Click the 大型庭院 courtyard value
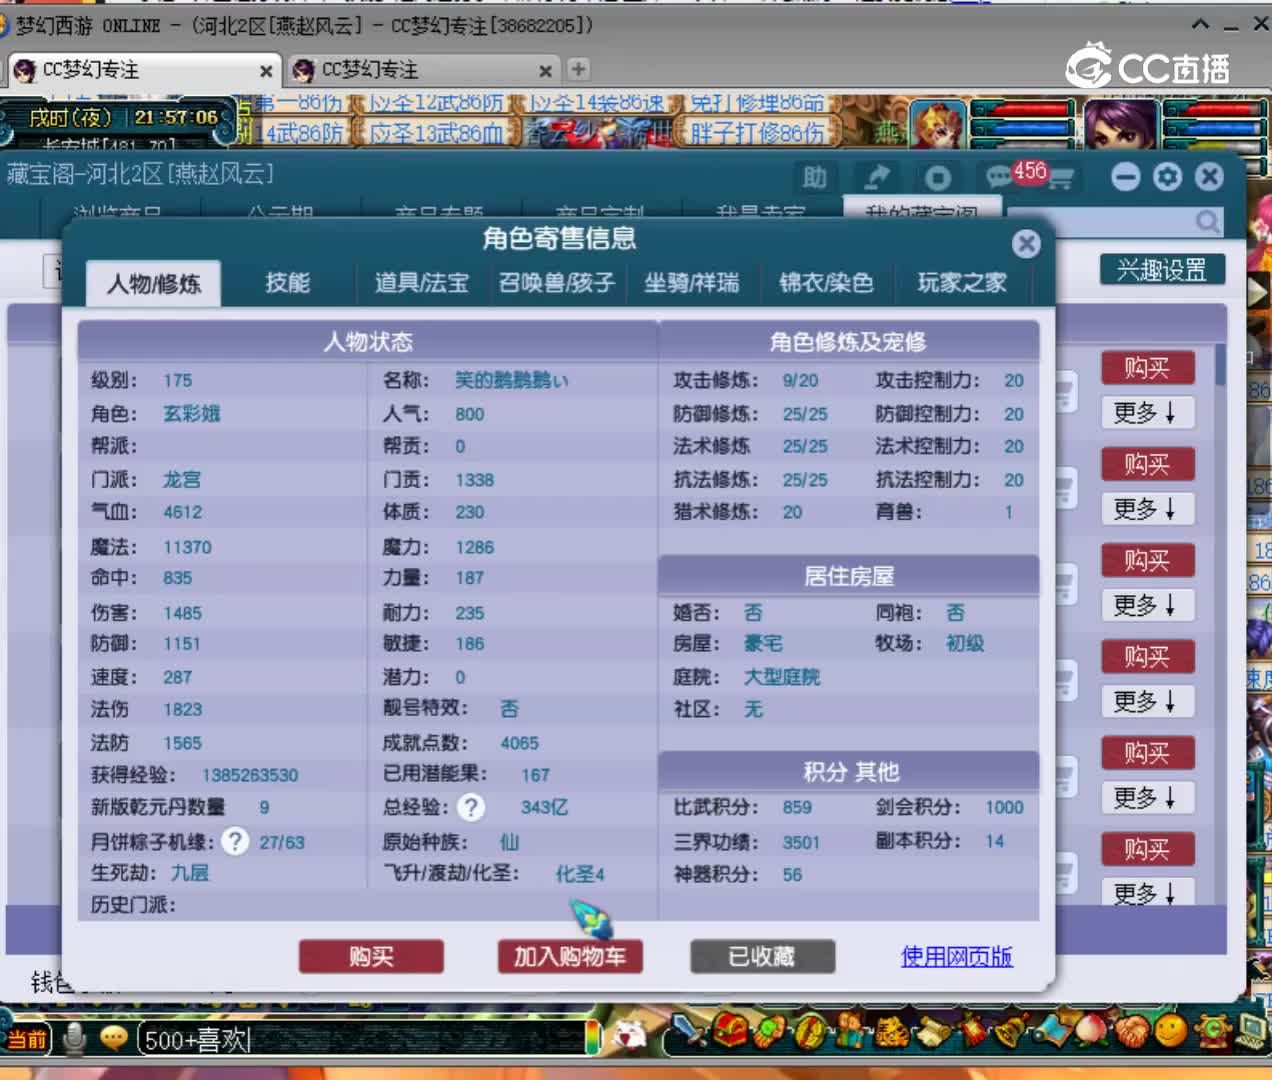 pos(781,677)
